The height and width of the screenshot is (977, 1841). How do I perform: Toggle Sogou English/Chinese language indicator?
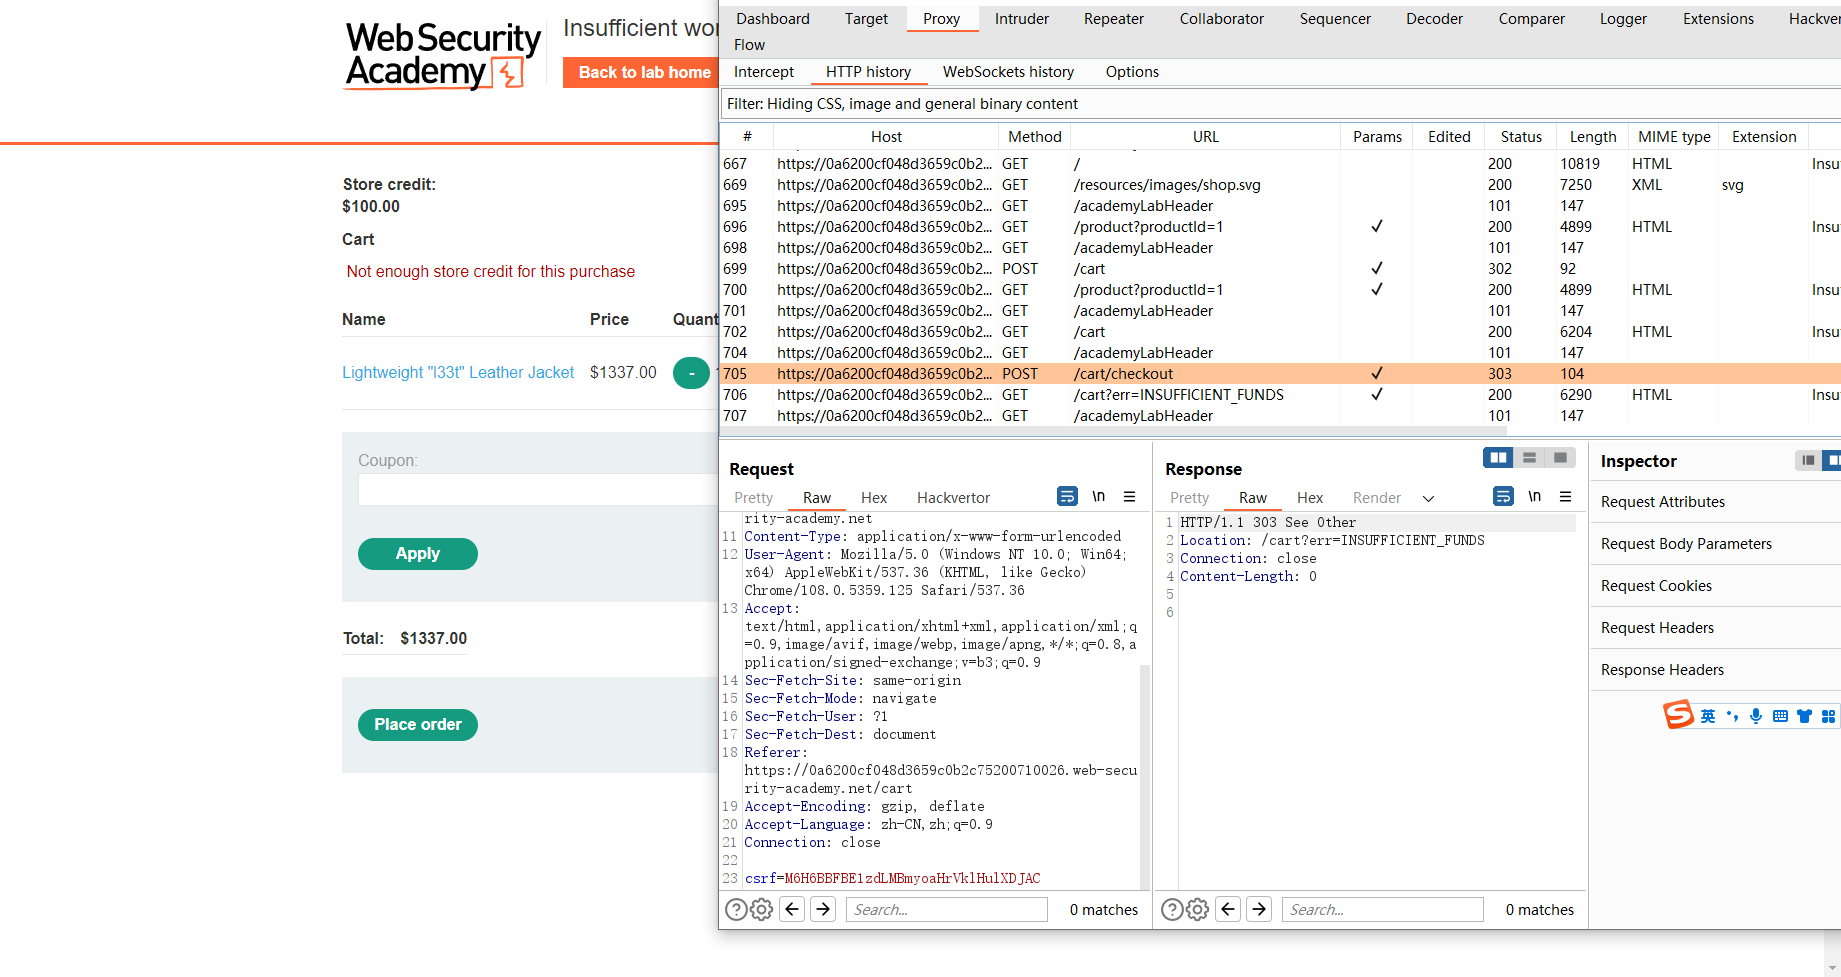pyautogui.click(x=1708, y=716)
